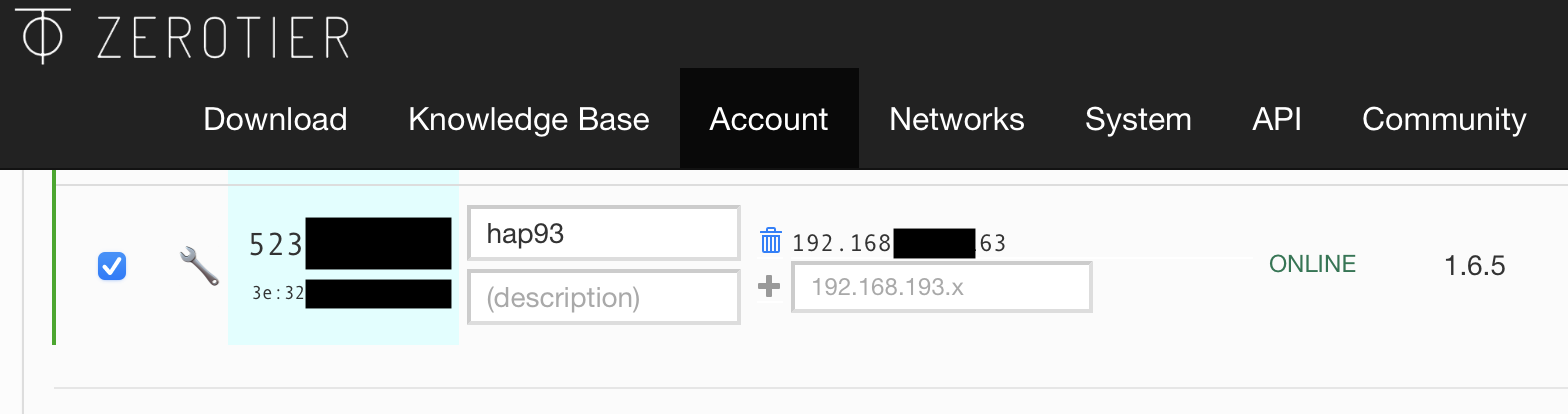Edit the member name field hap93
Viewport: 1568px width, 414px height.
(603, 234)
